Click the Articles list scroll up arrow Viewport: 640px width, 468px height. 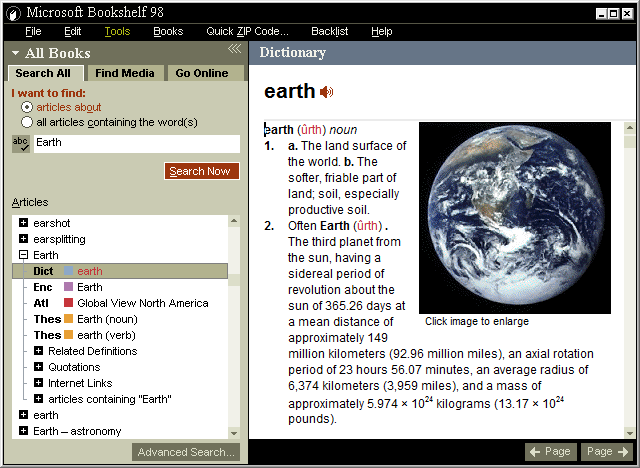click(x=234, y=221)
